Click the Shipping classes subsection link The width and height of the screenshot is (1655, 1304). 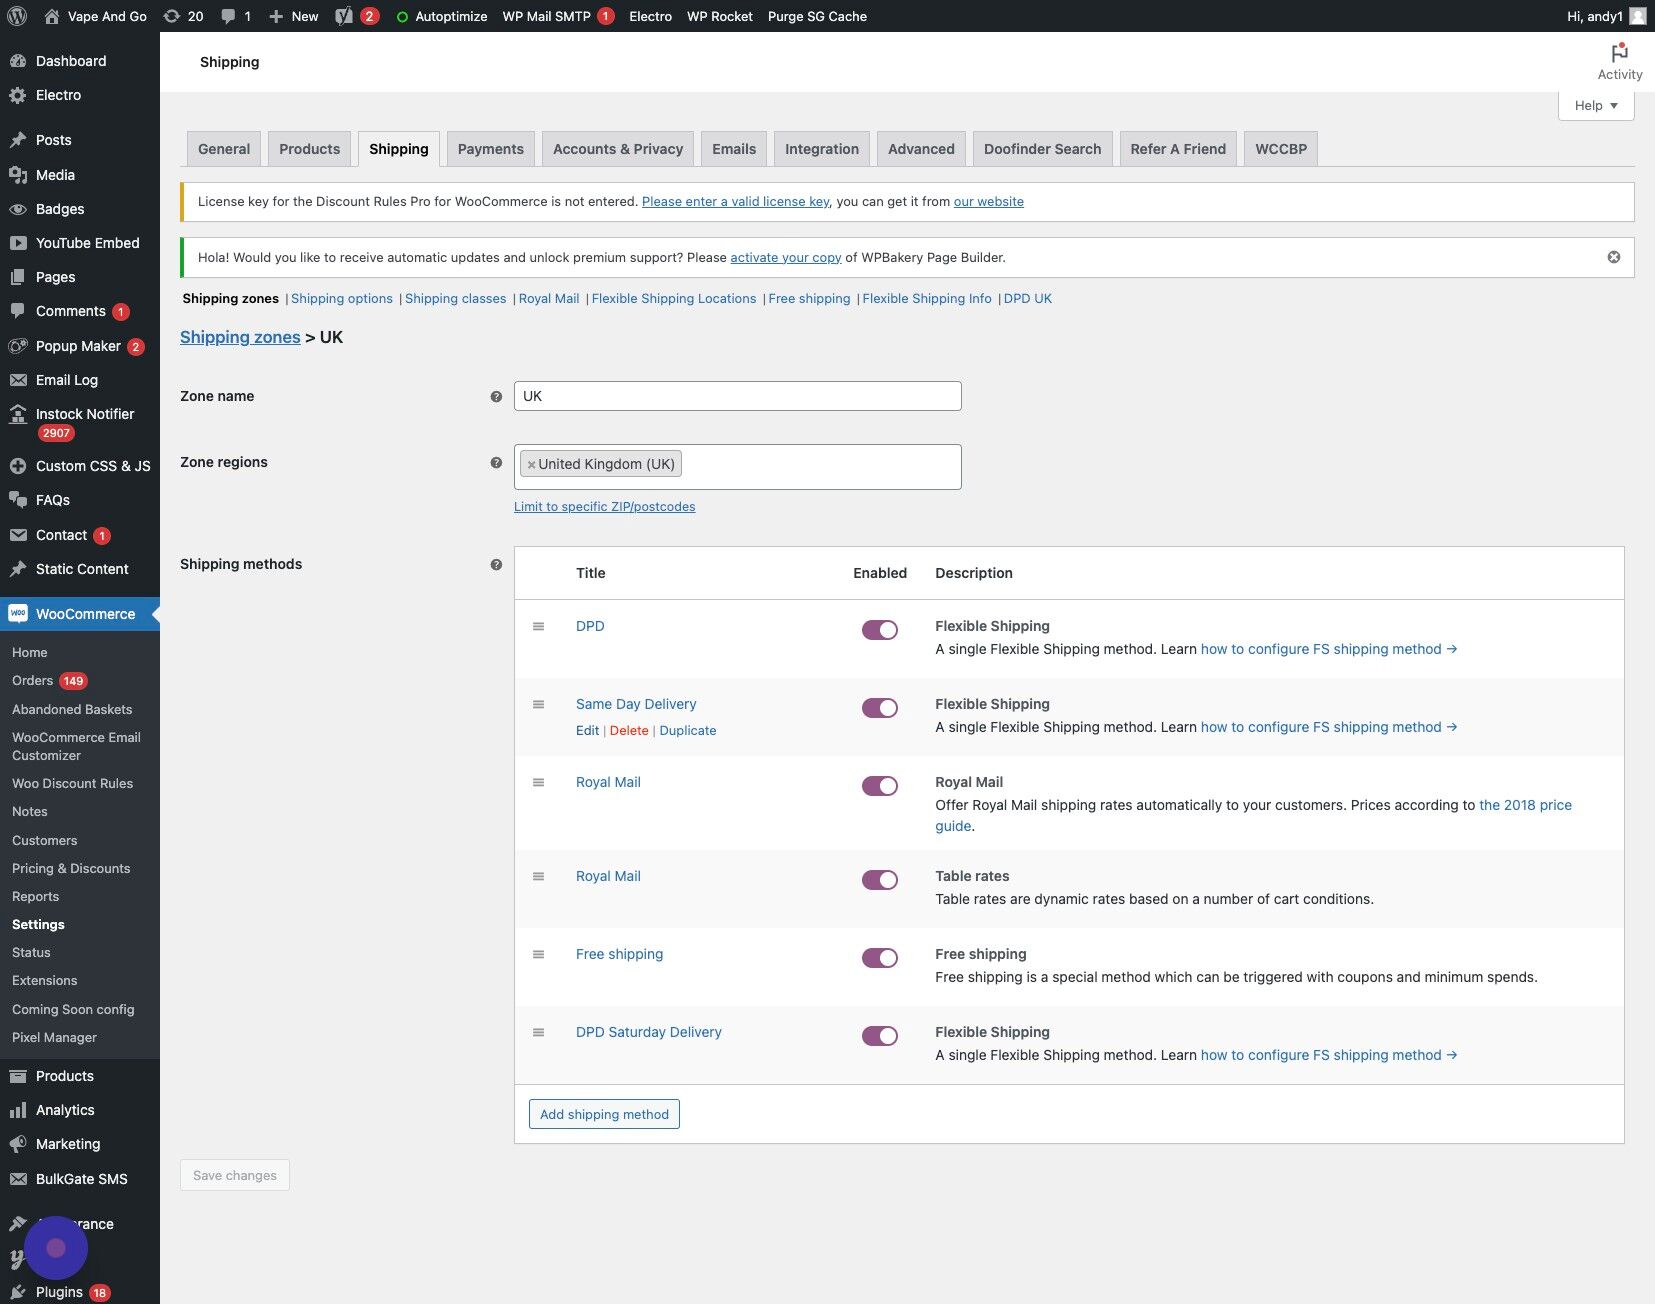pos(455,299)
